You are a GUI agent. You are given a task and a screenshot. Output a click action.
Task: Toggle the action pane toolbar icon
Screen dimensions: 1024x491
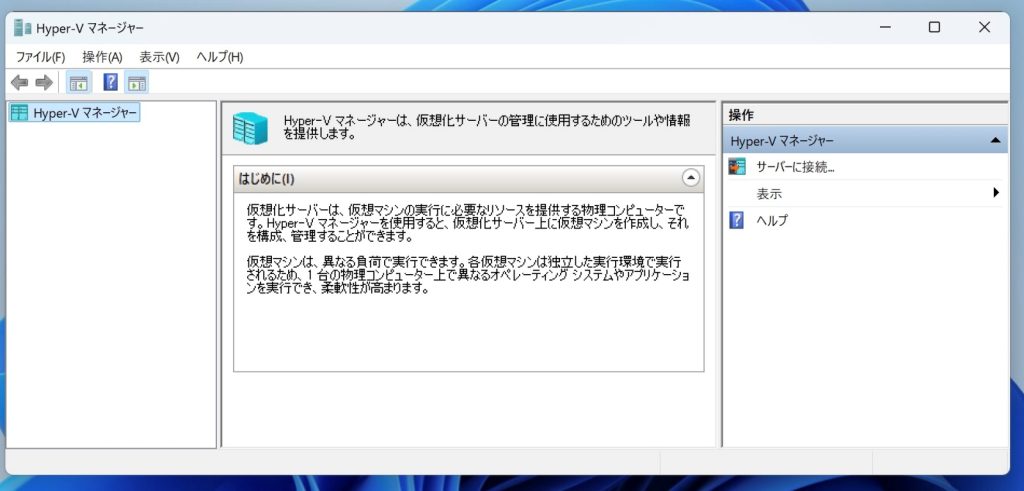(136, 83)
